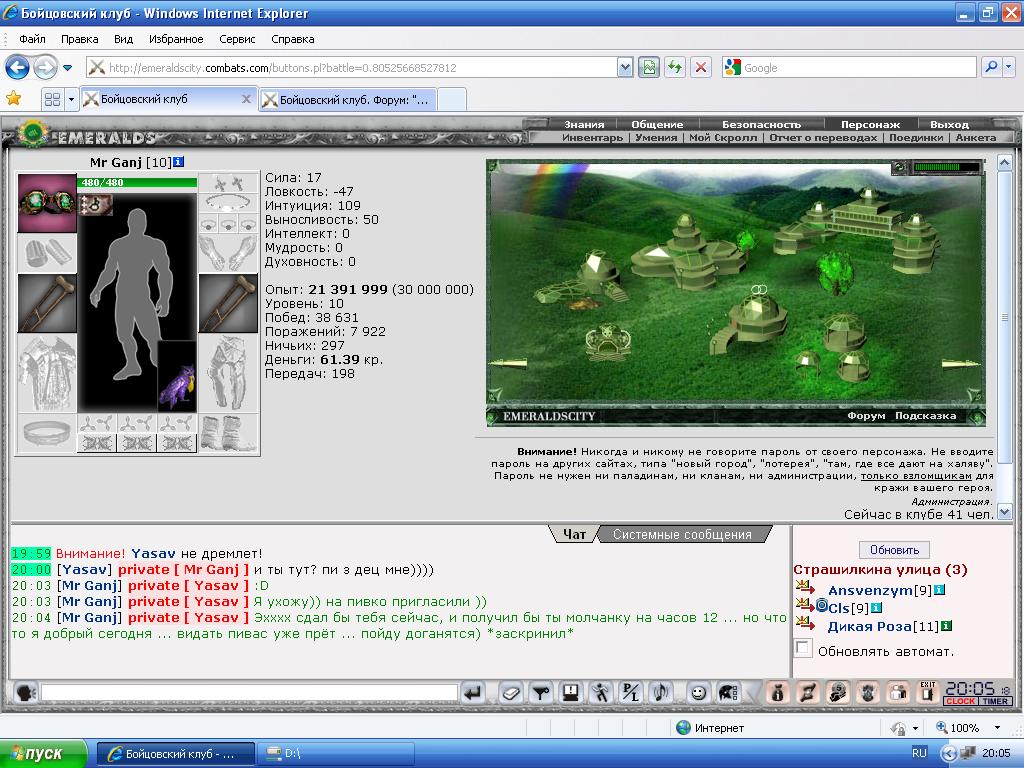Click the EXIT door icon

click(x=927, y=692)
